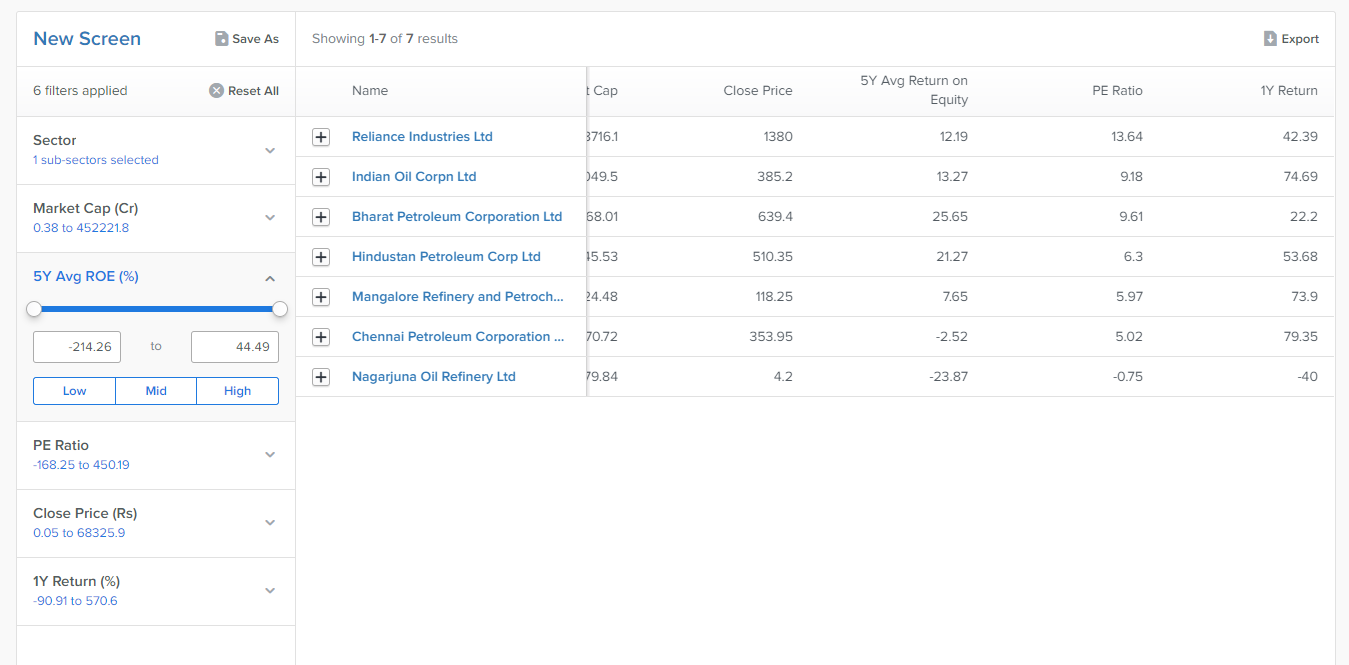Open Chennai Petroleum Corporation link
The width and height of the screenshot is (1349, 665).
[458, 337]
